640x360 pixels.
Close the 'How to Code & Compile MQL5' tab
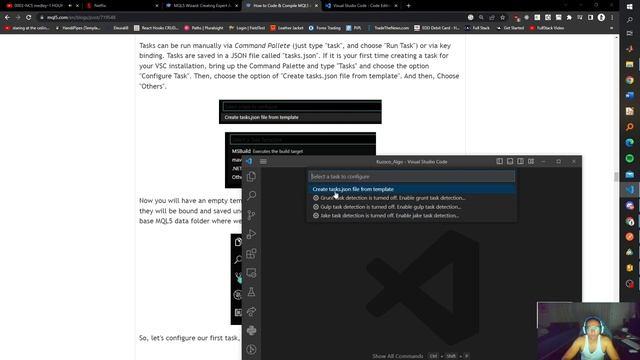coord(316,6)
